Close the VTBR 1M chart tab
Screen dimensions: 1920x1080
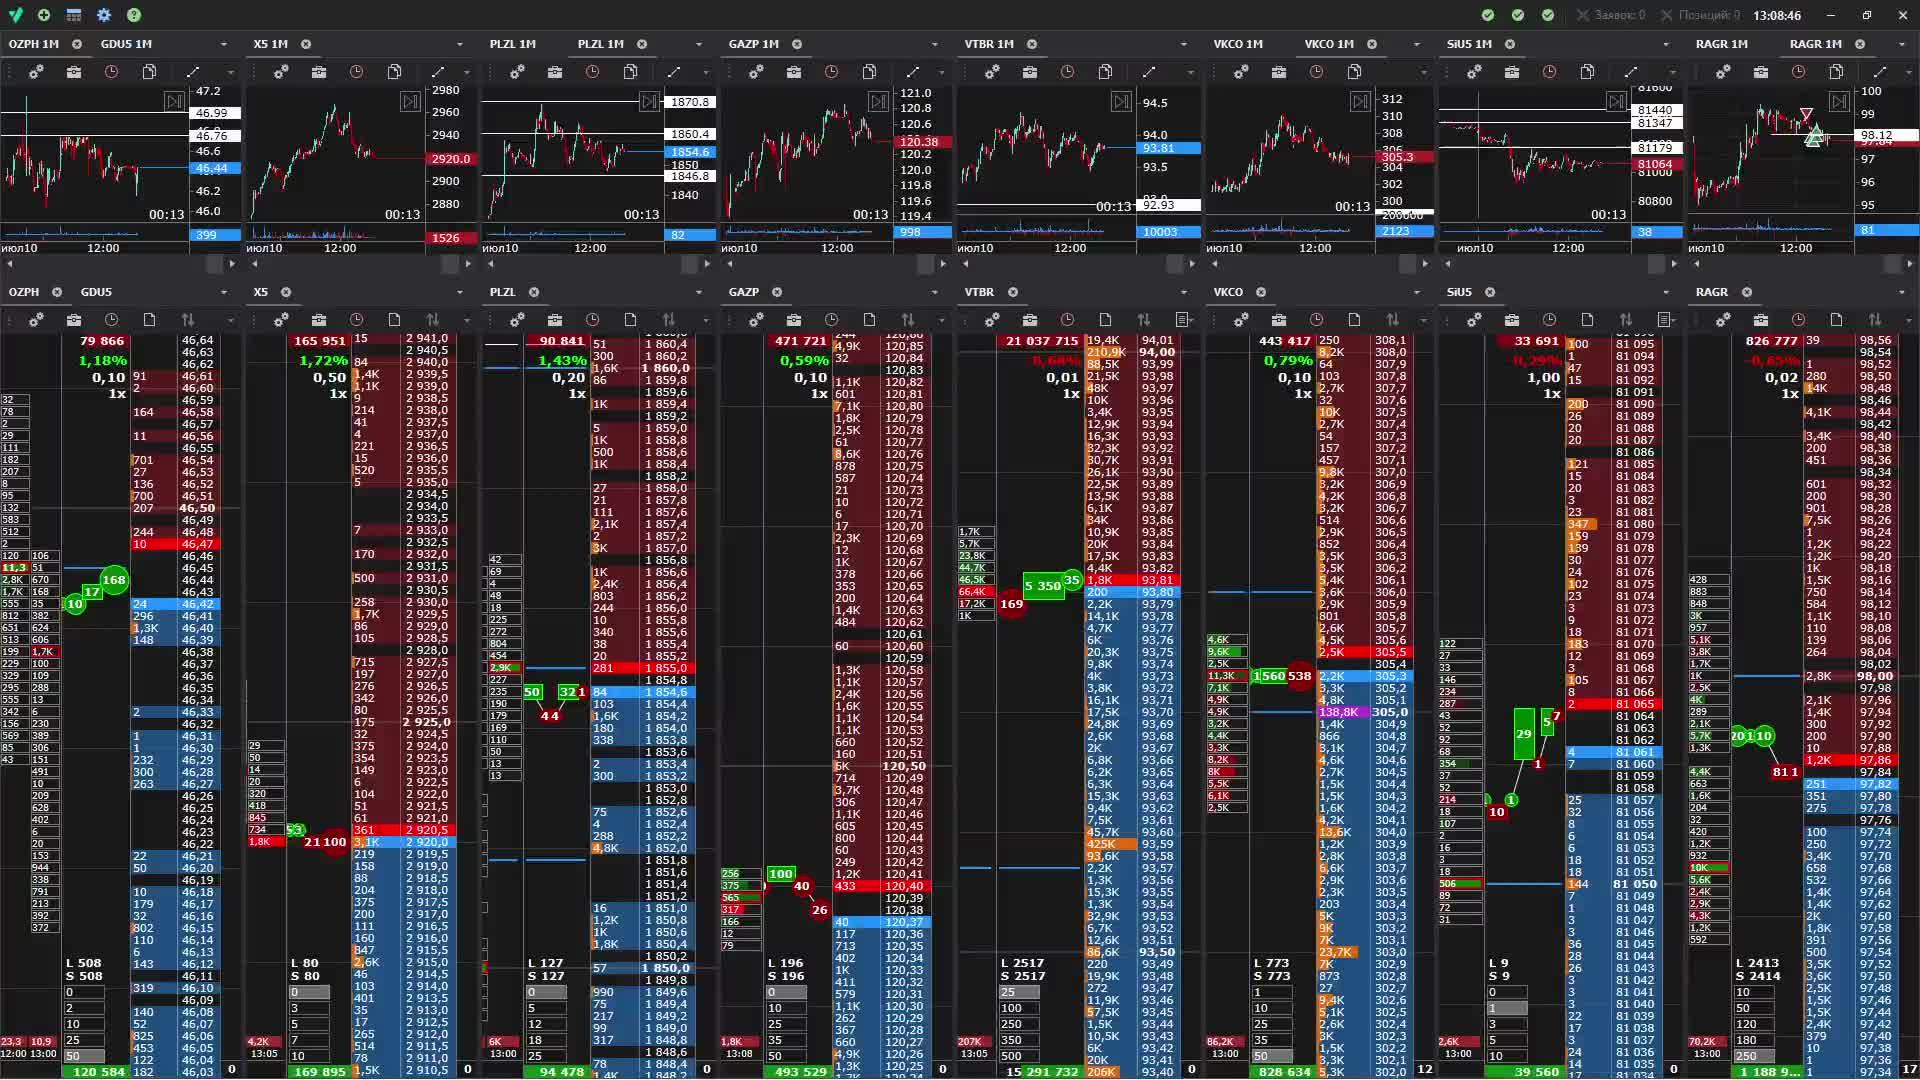[1032, 44]
